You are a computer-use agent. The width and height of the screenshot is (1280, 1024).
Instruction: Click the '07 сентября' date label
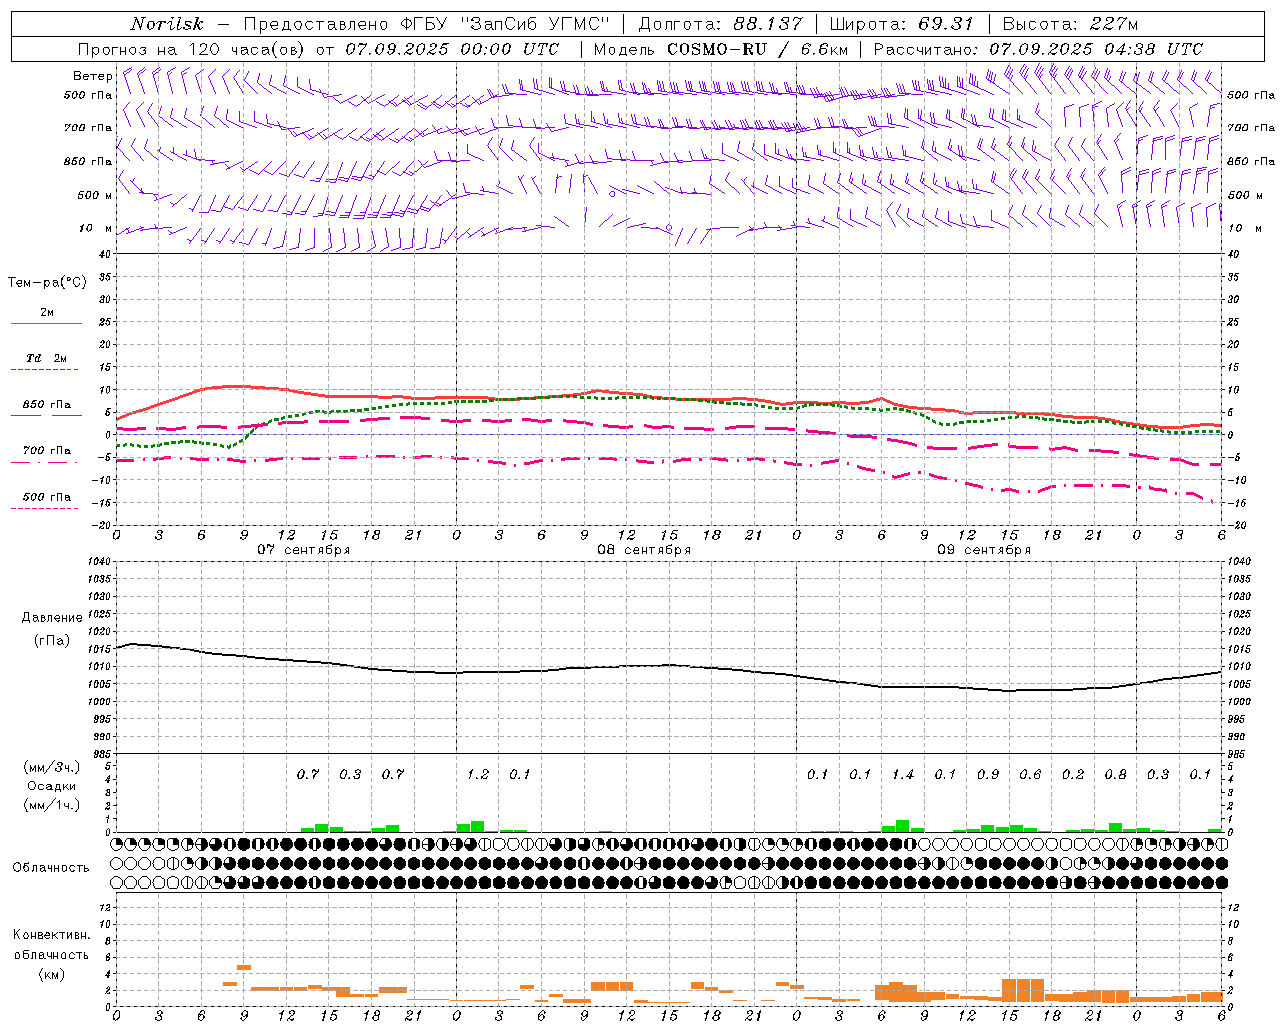tap(303, 550)
